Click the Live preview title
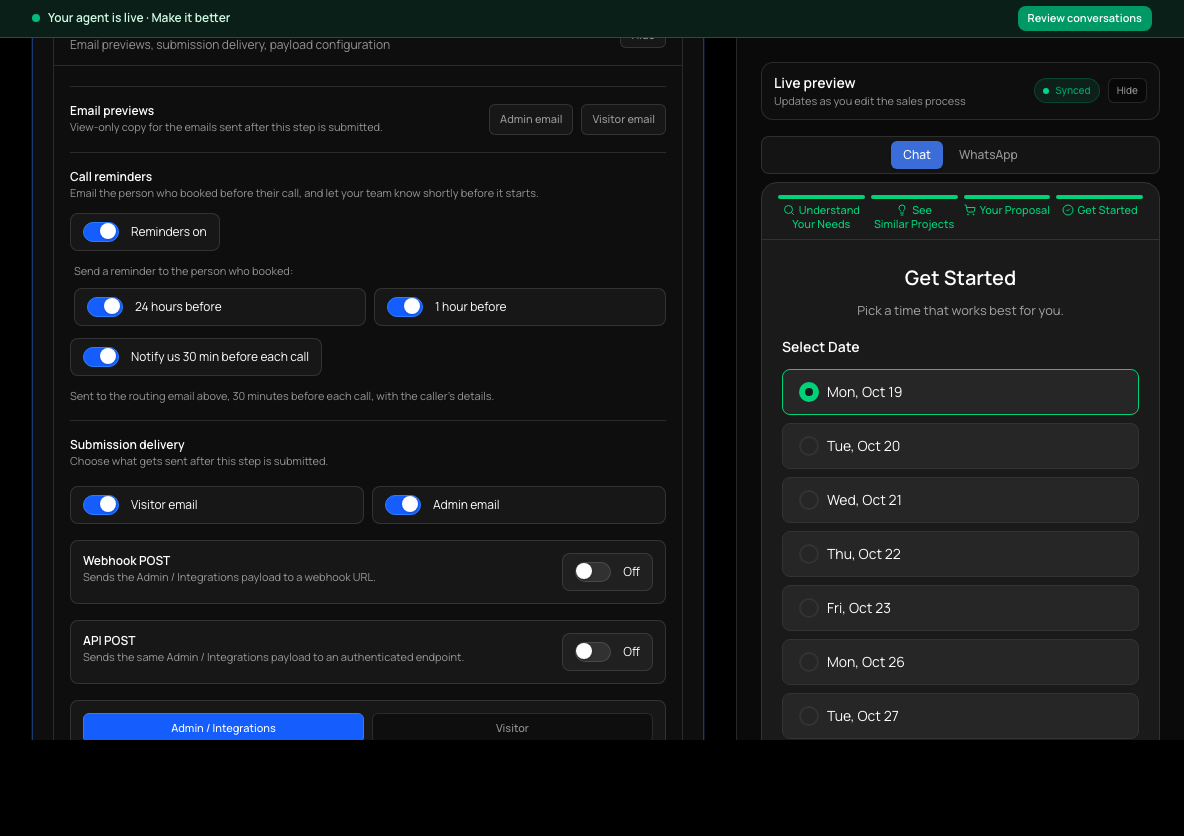The width and height of the screenshot is (1184, 836). [x=815, y=83]
